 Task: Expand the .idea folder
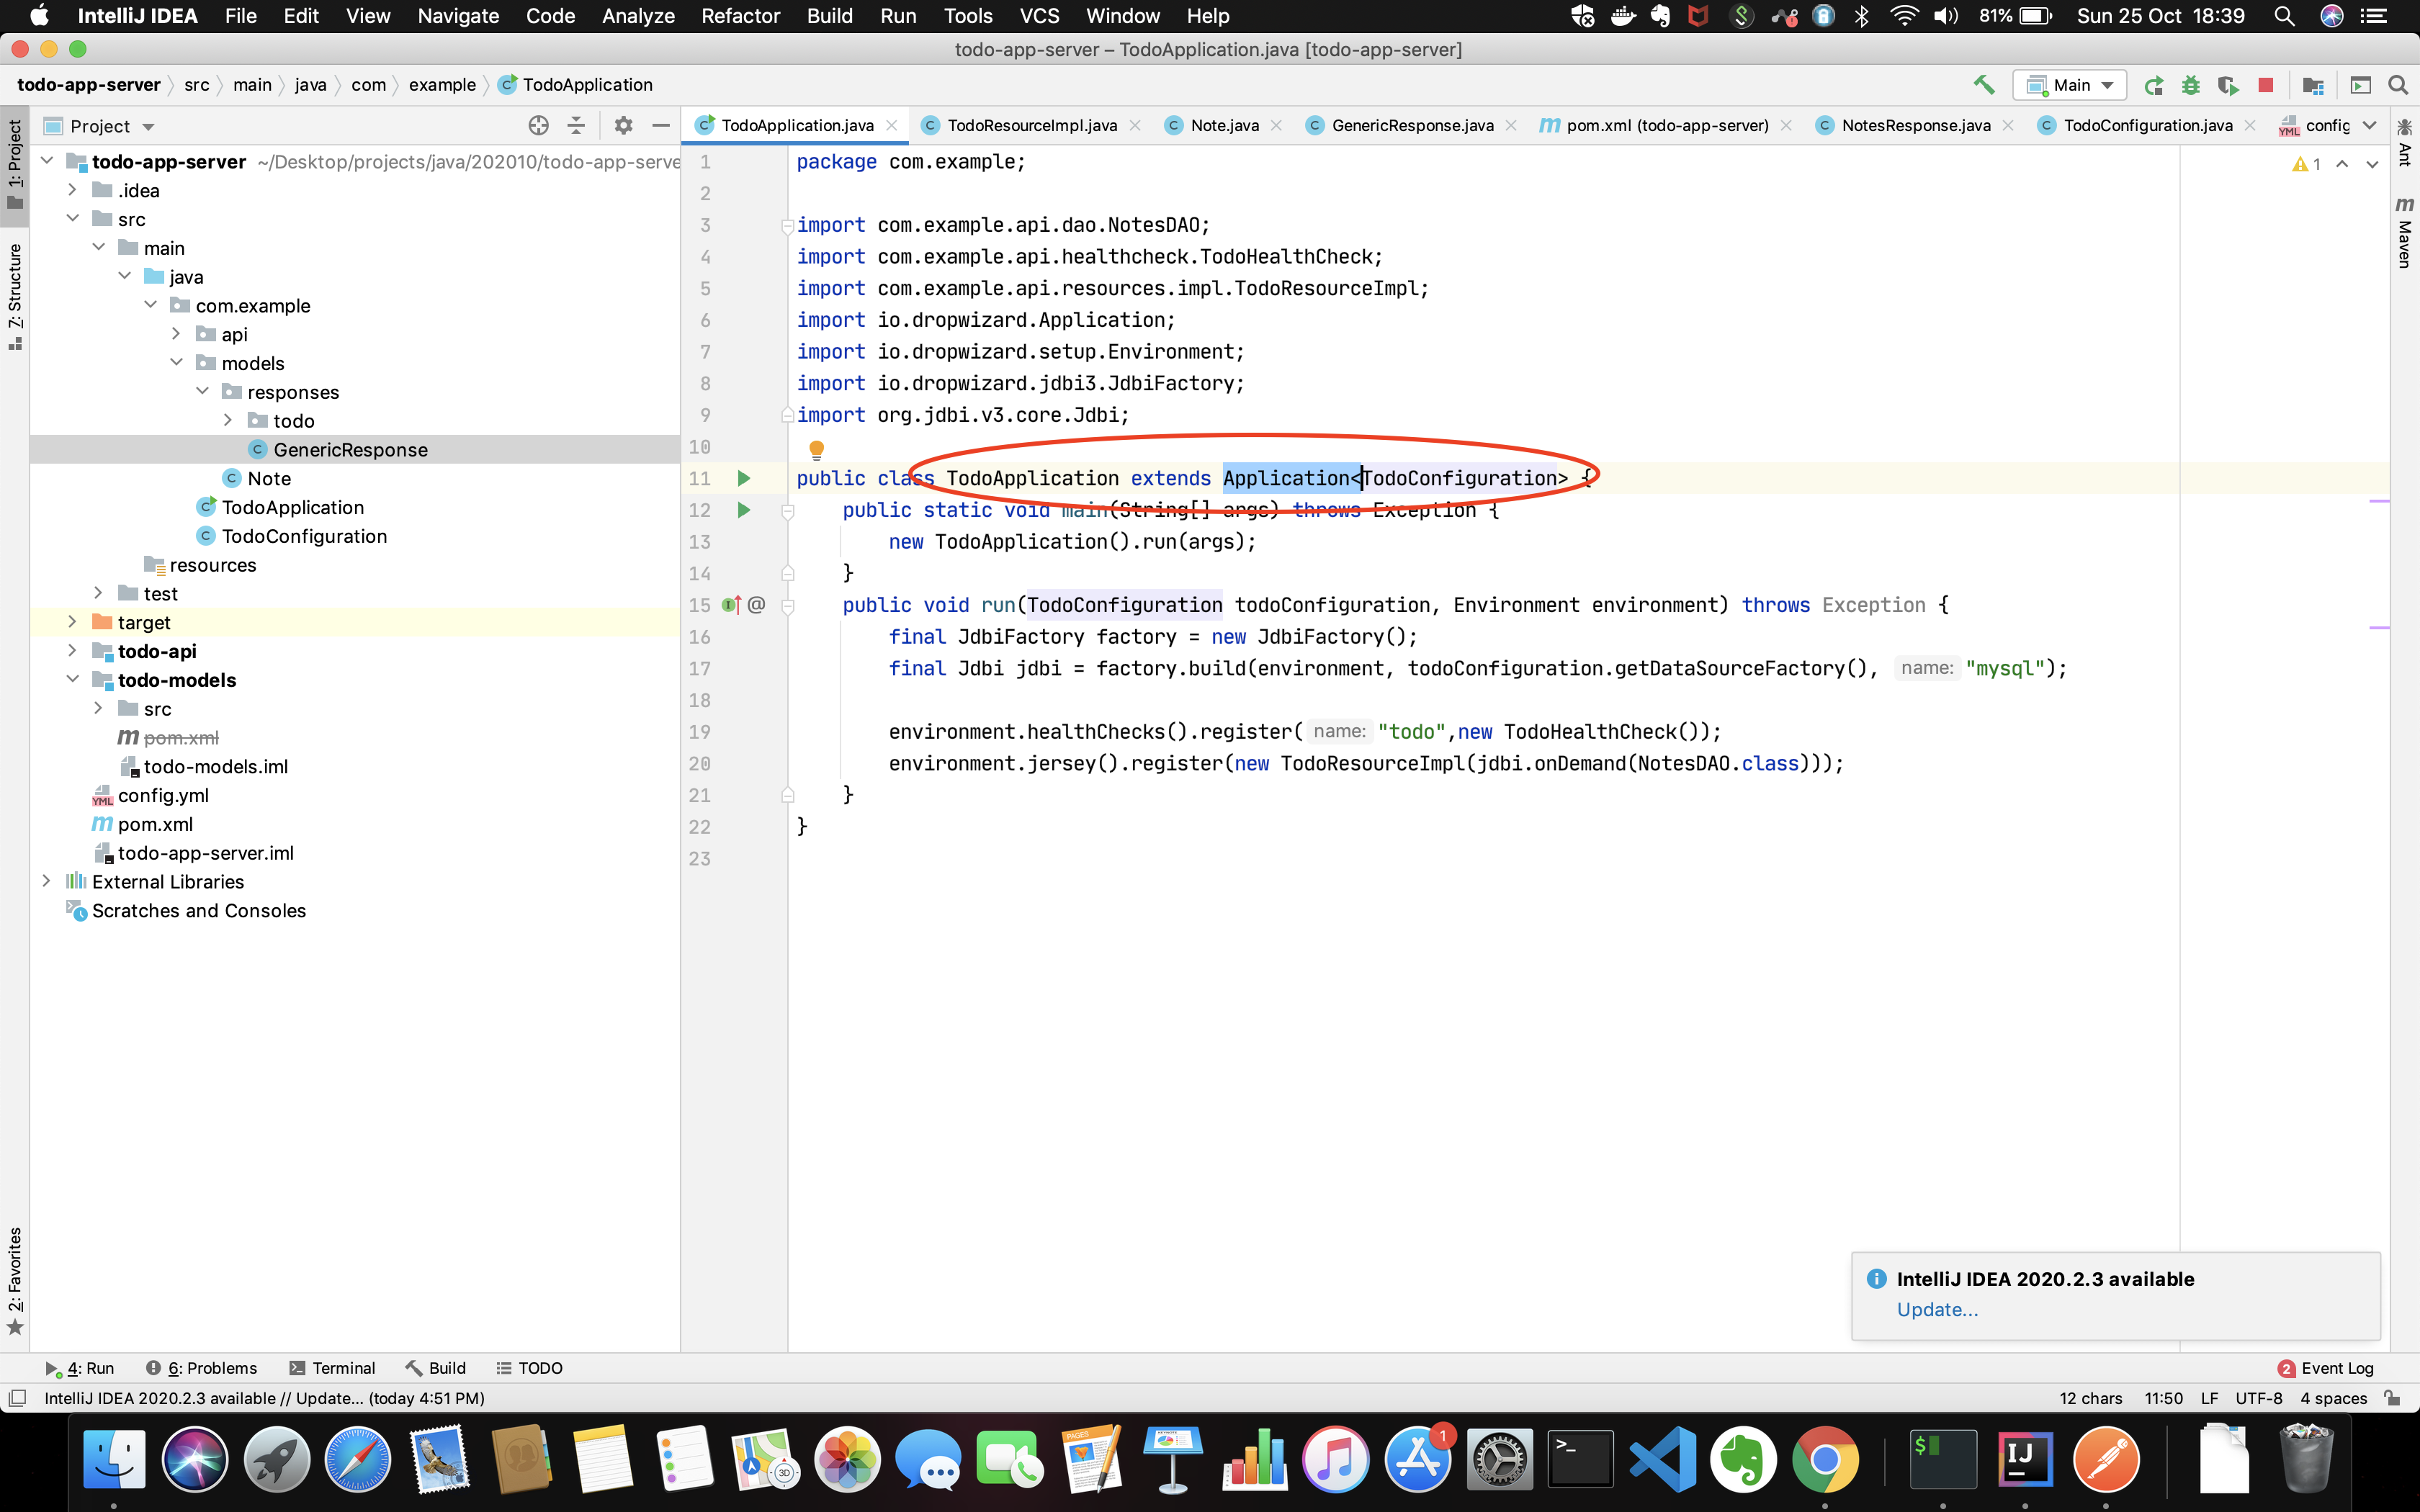pyautogui.click(x=72, y=189)
